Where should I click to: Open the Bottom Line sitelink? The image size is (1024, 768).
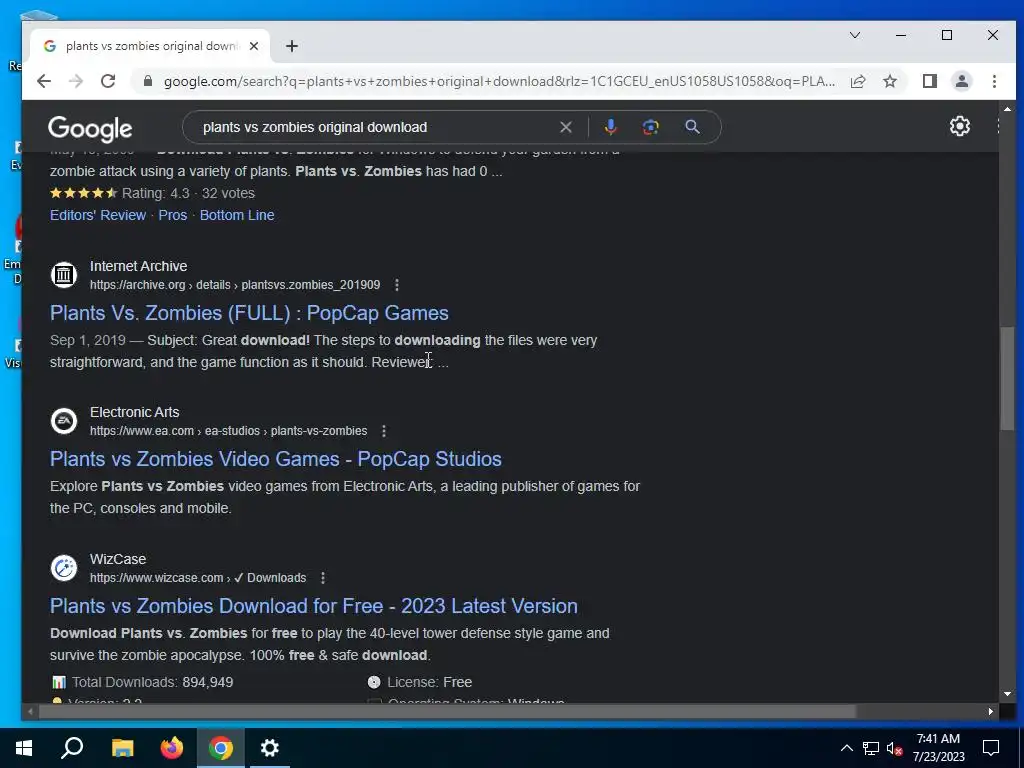point(237,215)
